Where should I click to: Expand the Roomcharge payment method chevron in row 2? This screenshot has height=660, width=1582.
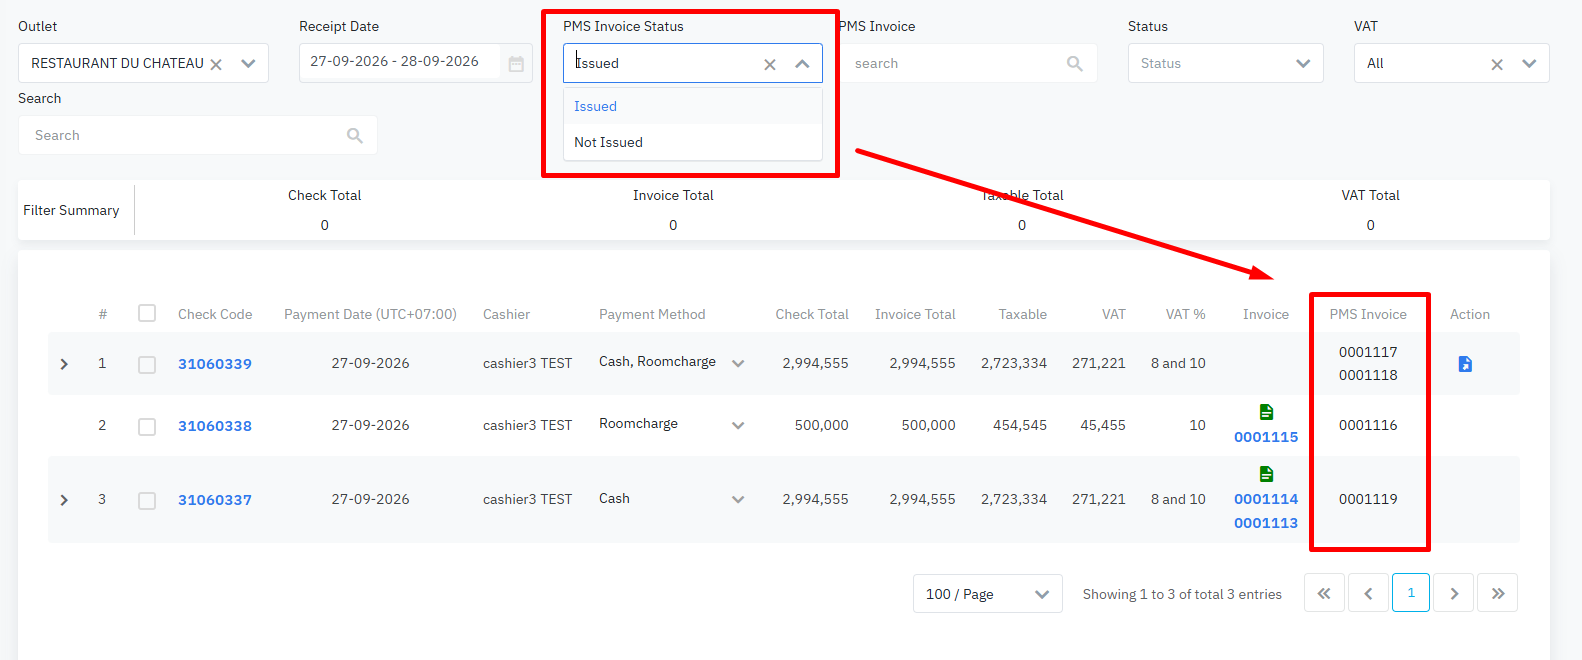point(738,425)
